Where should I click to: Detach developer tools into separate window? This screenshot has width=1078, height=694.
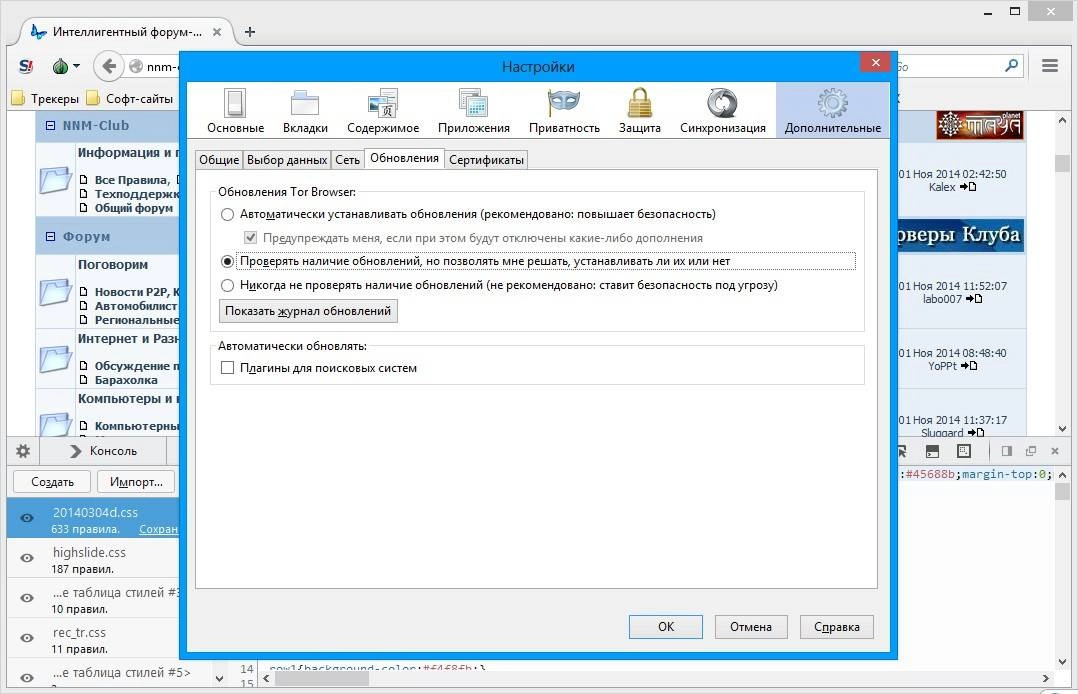pos(1031,451)
